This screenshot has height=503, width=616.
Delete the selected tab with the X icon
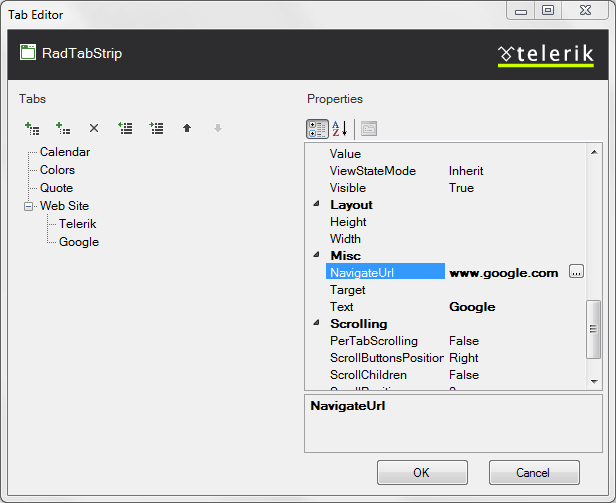point(94,128)
